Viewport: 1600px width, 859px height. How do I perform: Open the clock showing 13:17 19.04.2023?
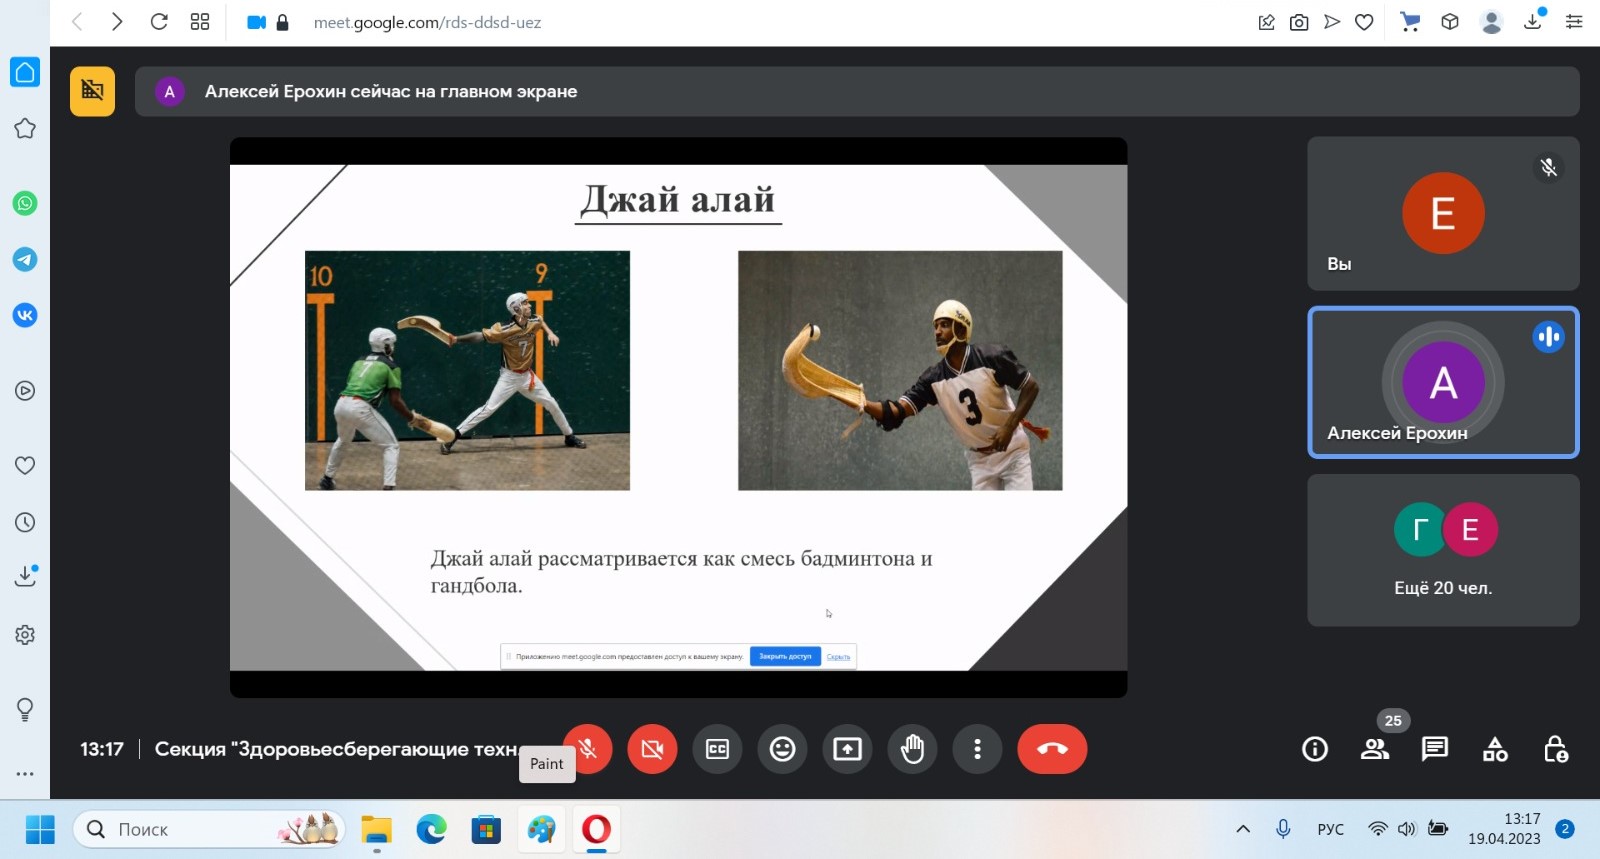click(1504, 829)
